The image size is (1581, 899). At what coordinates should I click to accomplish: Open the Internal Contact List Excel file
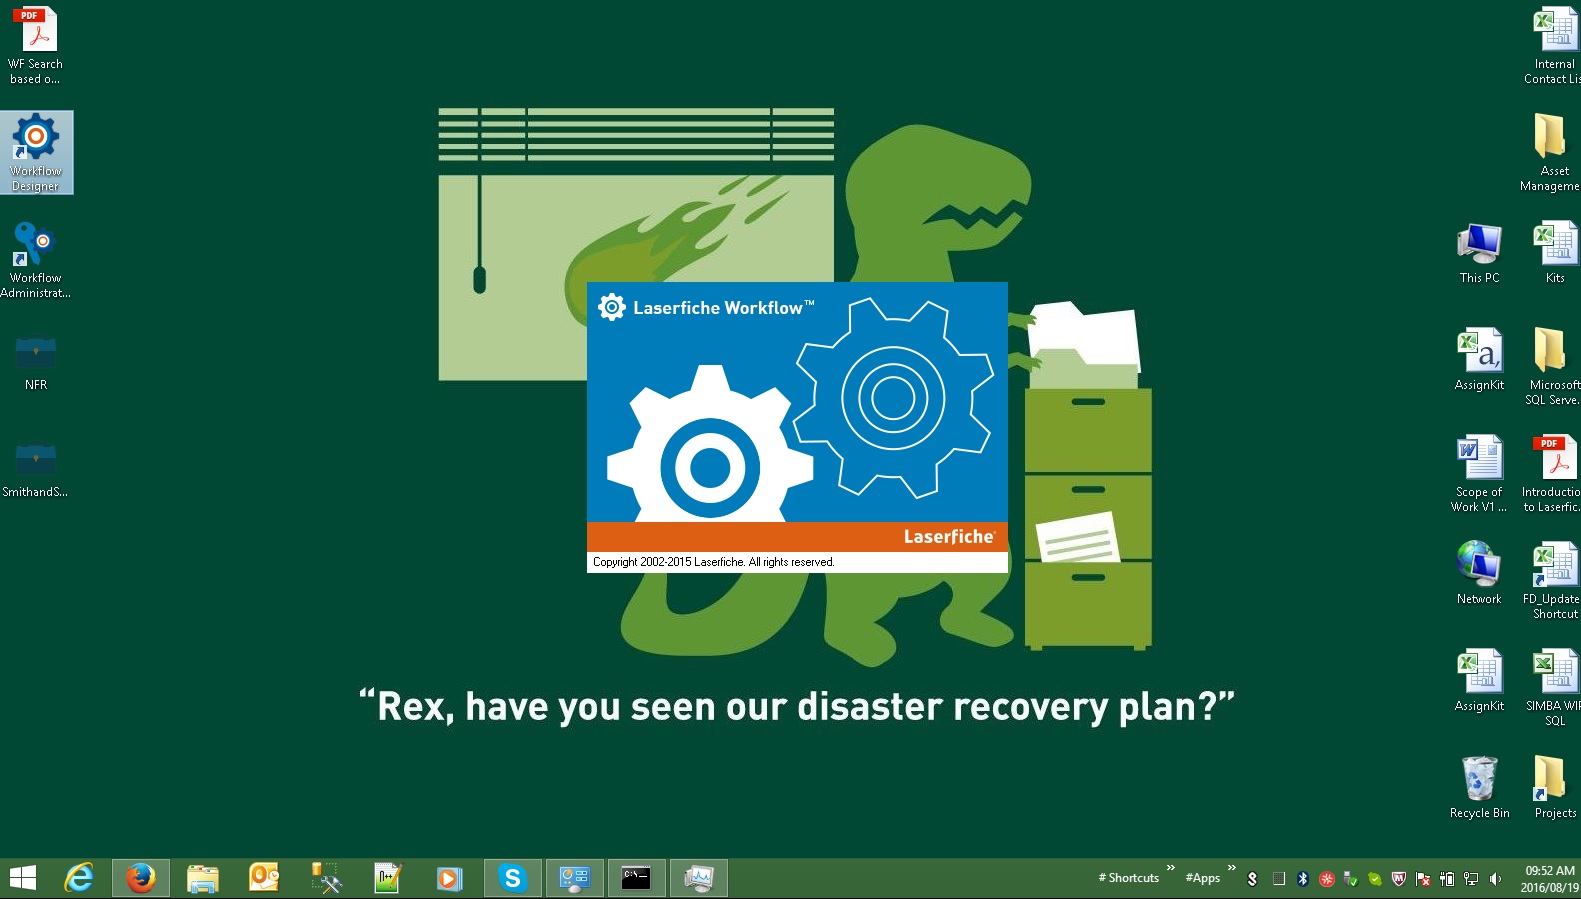click(1553, 45)
